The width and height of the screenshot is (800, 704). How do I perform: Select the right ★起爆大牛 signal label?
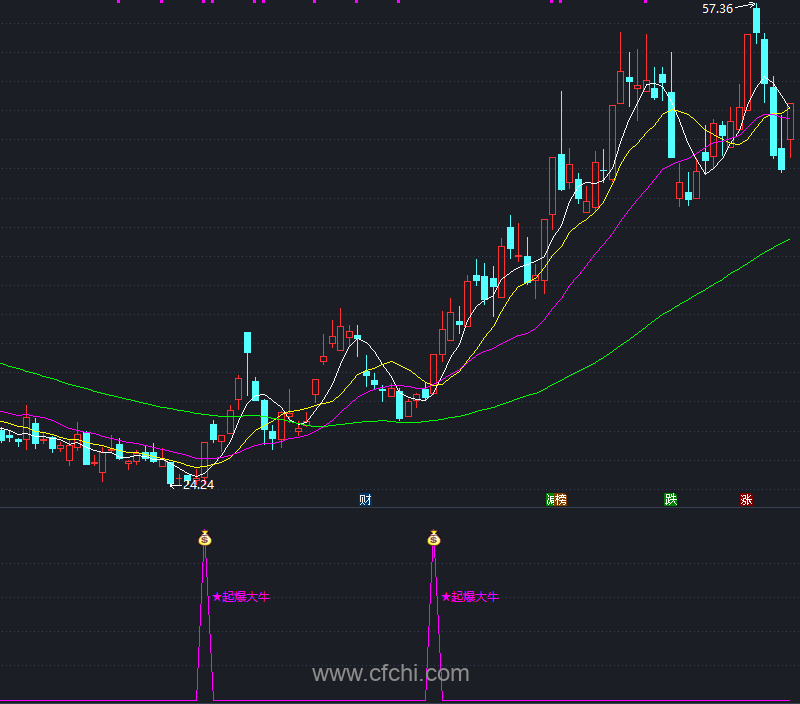point(470,596)
